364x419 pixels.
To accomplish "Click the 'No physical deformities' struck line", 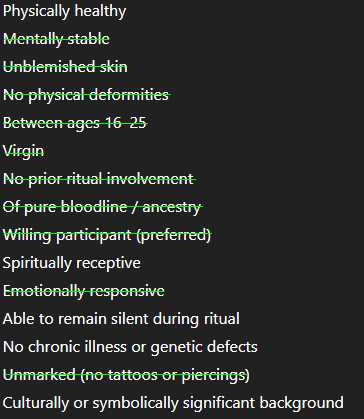I will (87, 95).
